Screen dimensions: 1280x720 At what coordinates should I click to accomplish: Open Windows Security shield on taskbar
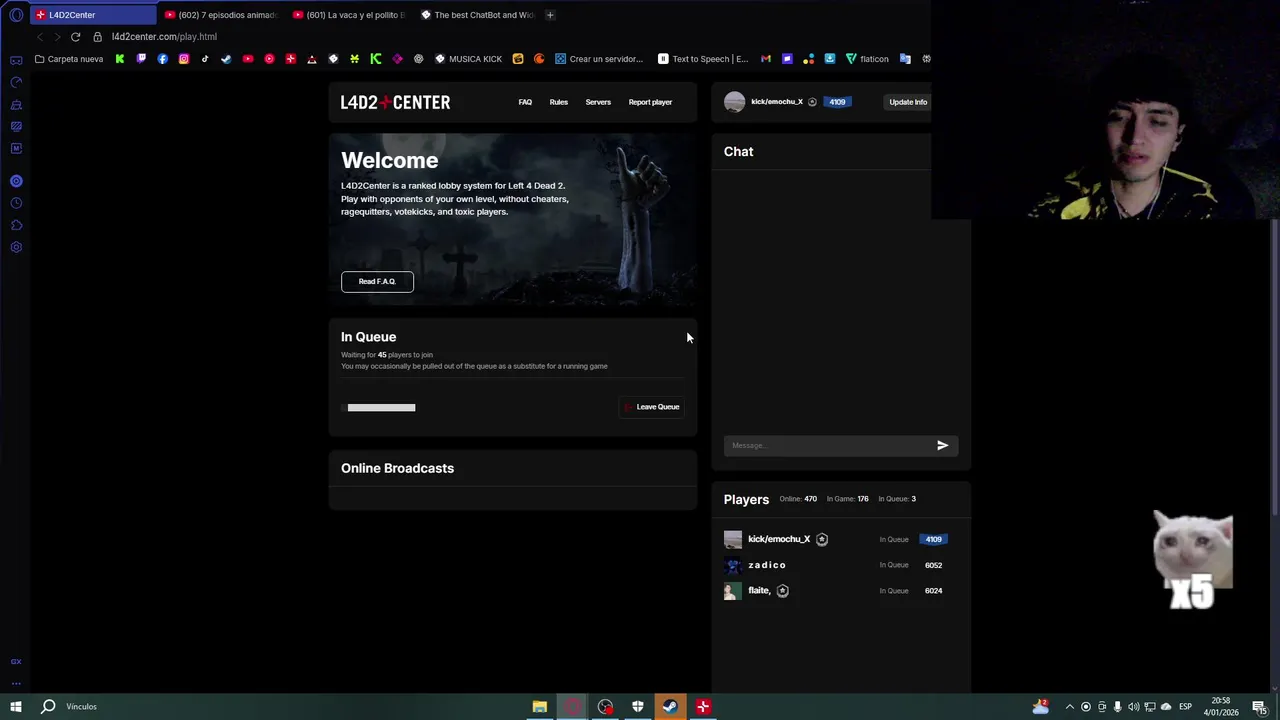637,707
